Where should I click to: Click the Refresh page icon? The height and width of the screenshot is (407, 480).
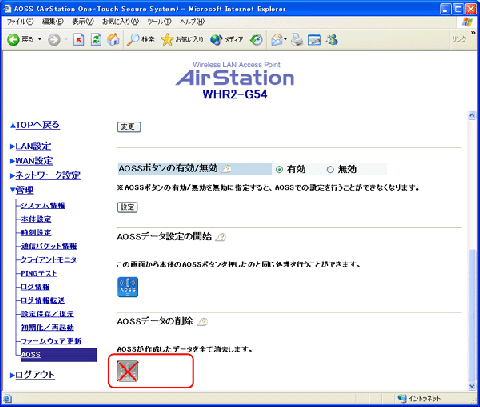(96, 40)
